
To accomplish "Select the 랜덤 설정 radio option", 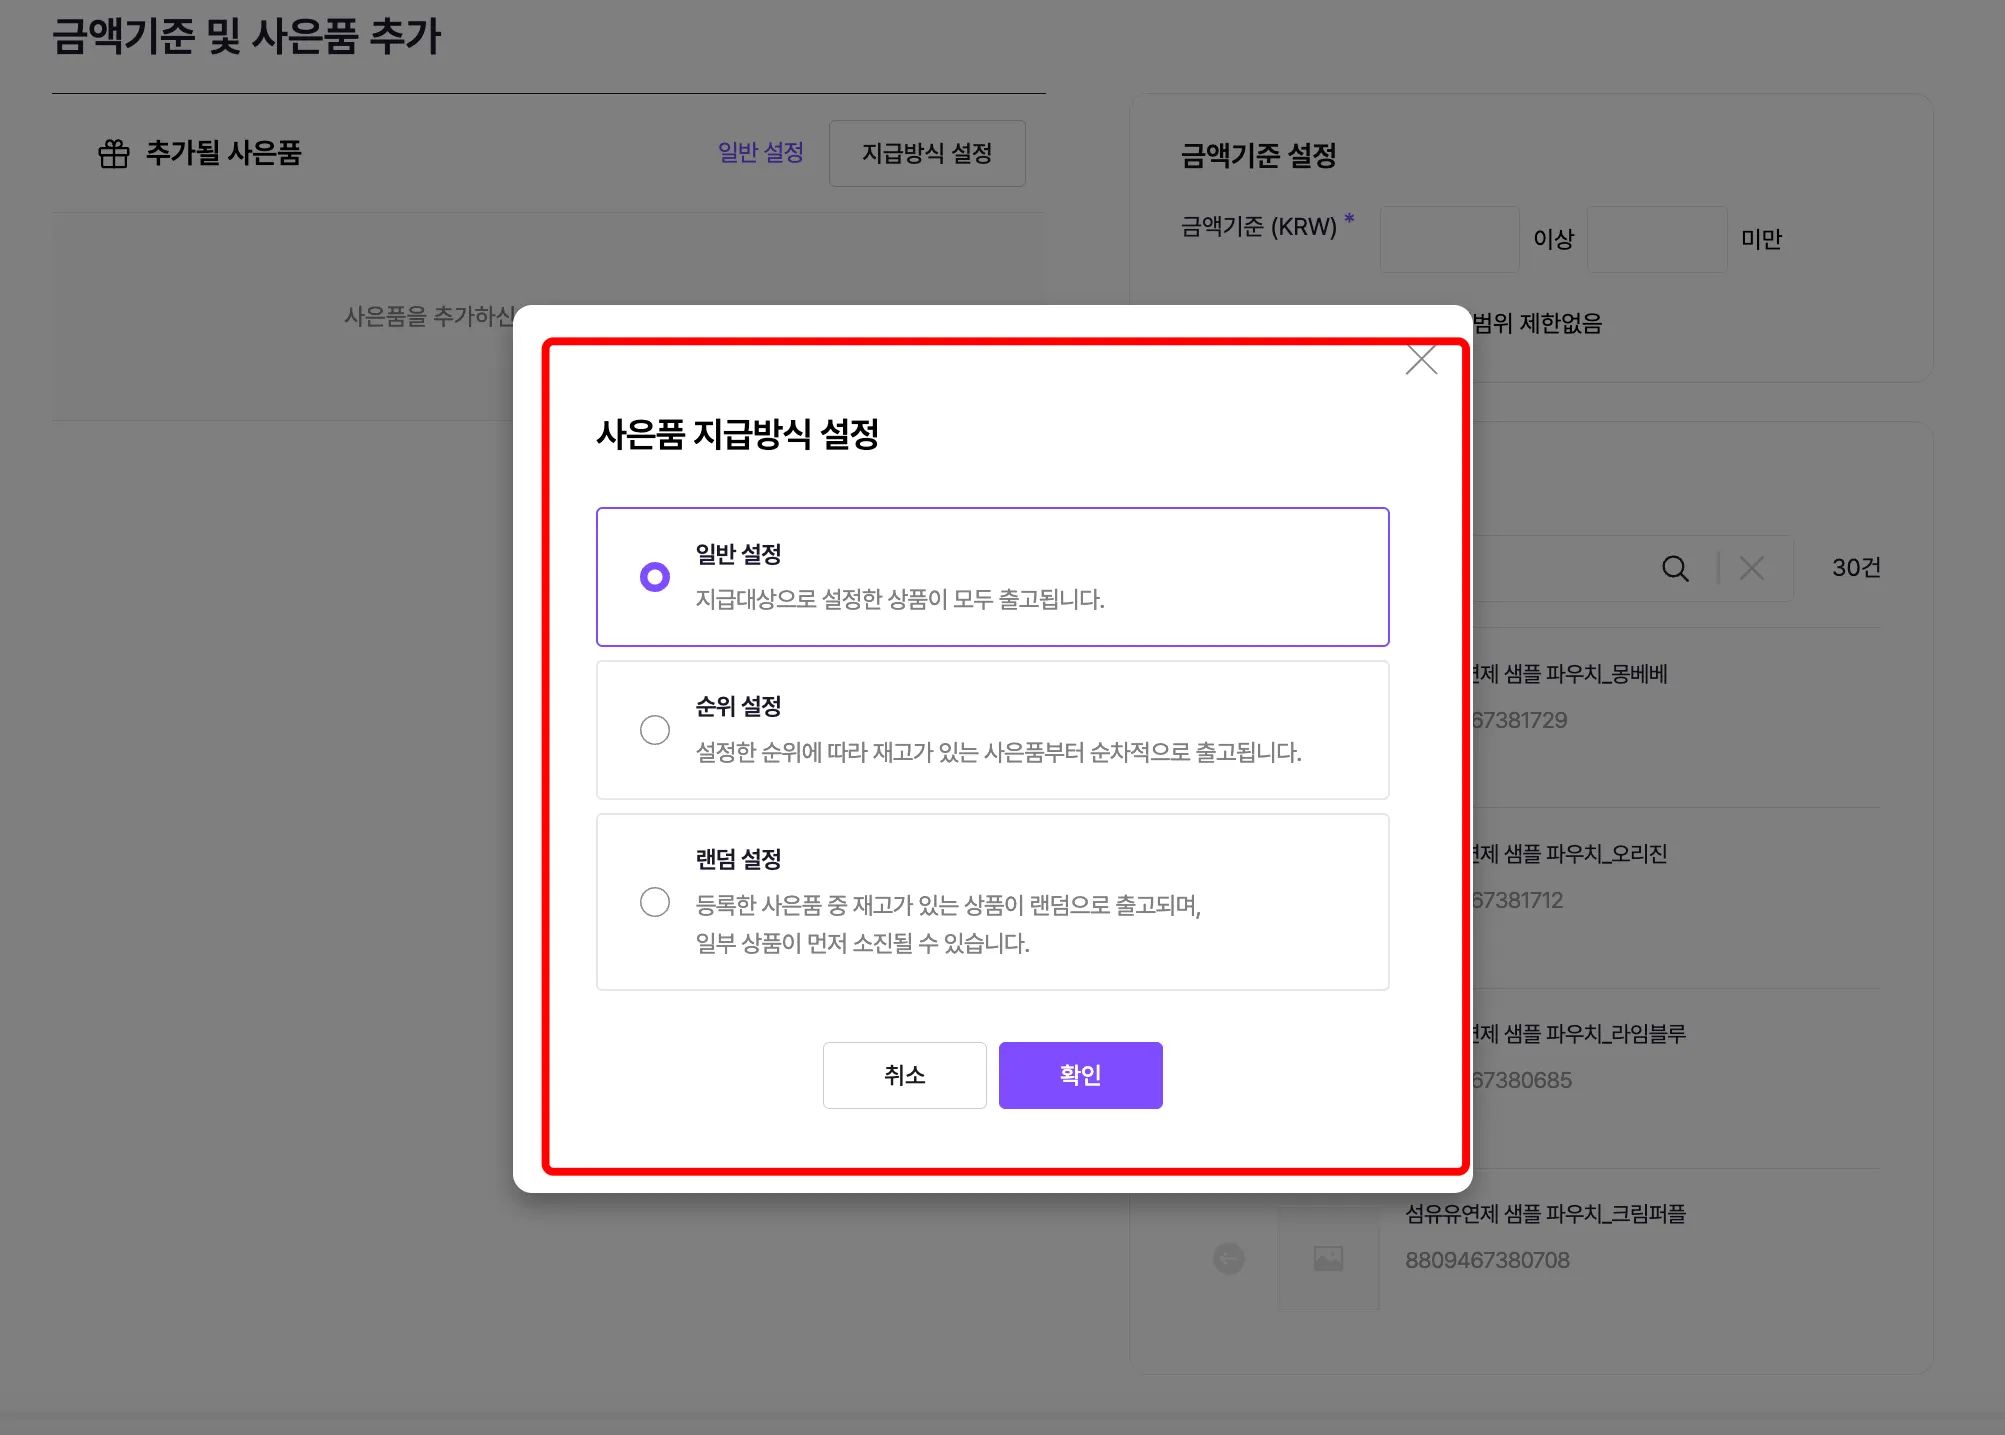I will tap(655, 902).
